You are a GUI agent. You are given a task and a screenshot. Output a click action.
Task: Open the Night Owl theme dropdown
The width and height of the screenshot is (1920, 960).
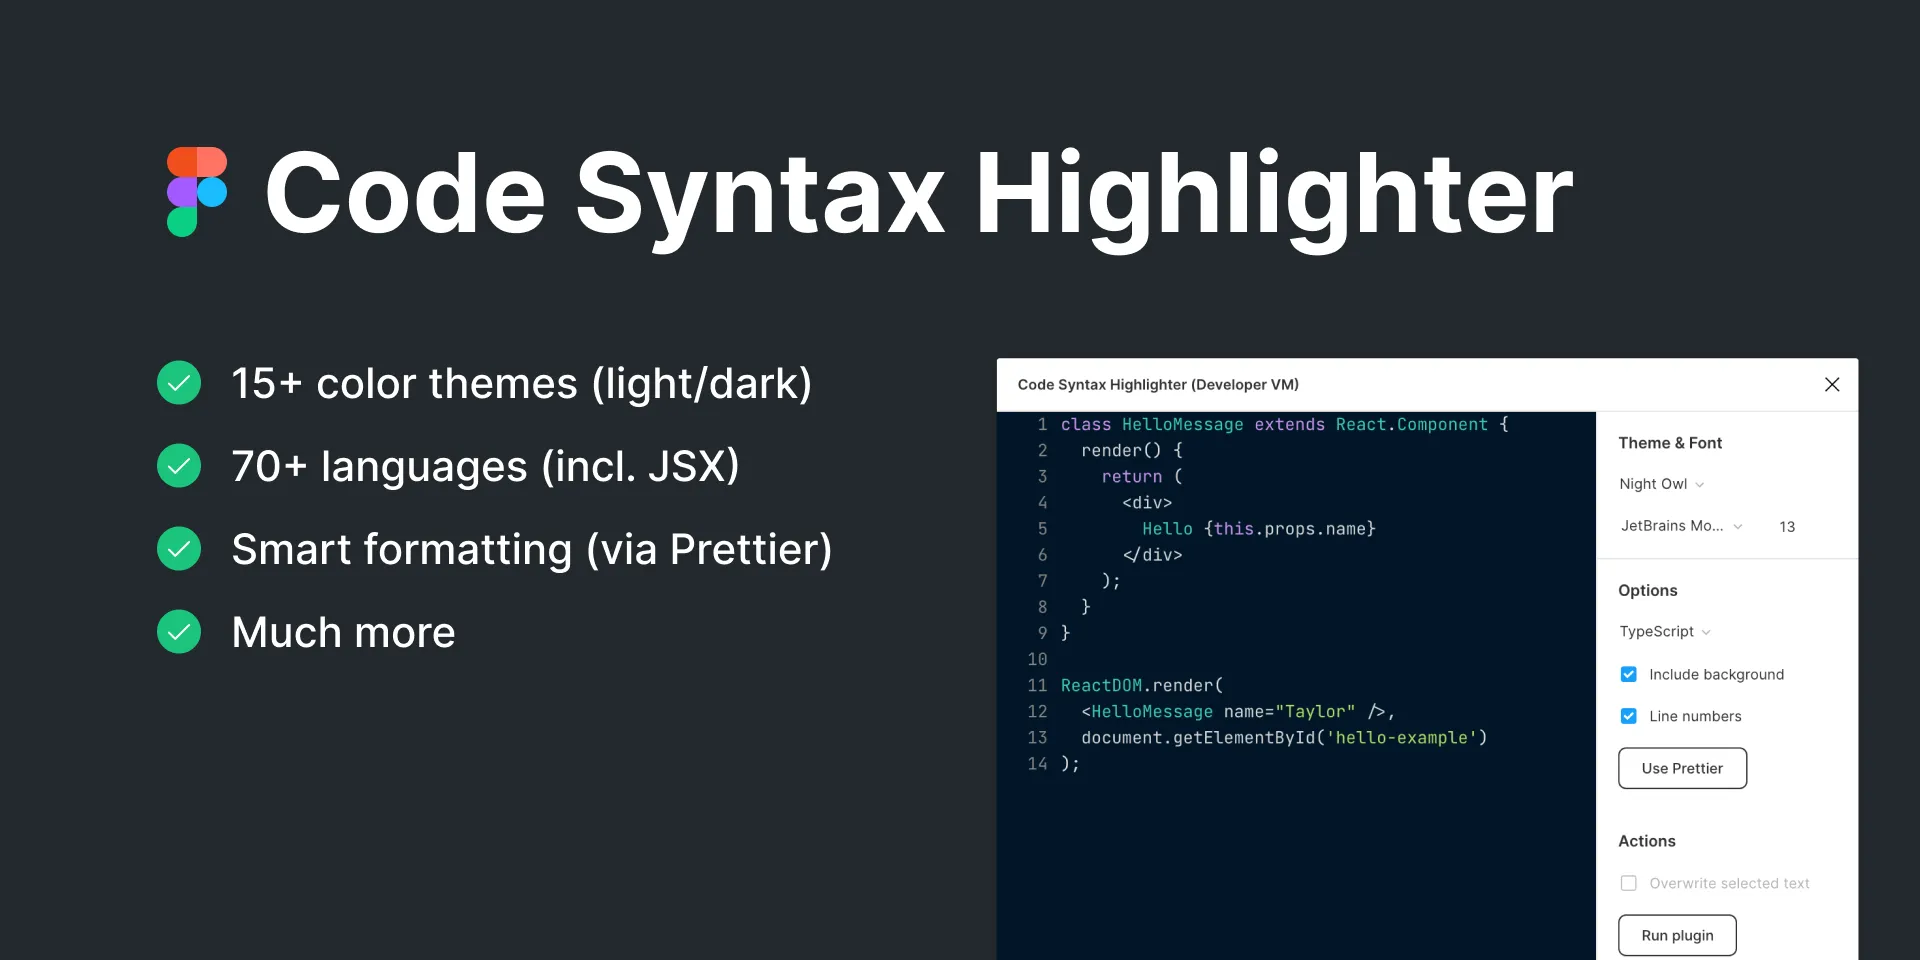tap(1660, 484)
